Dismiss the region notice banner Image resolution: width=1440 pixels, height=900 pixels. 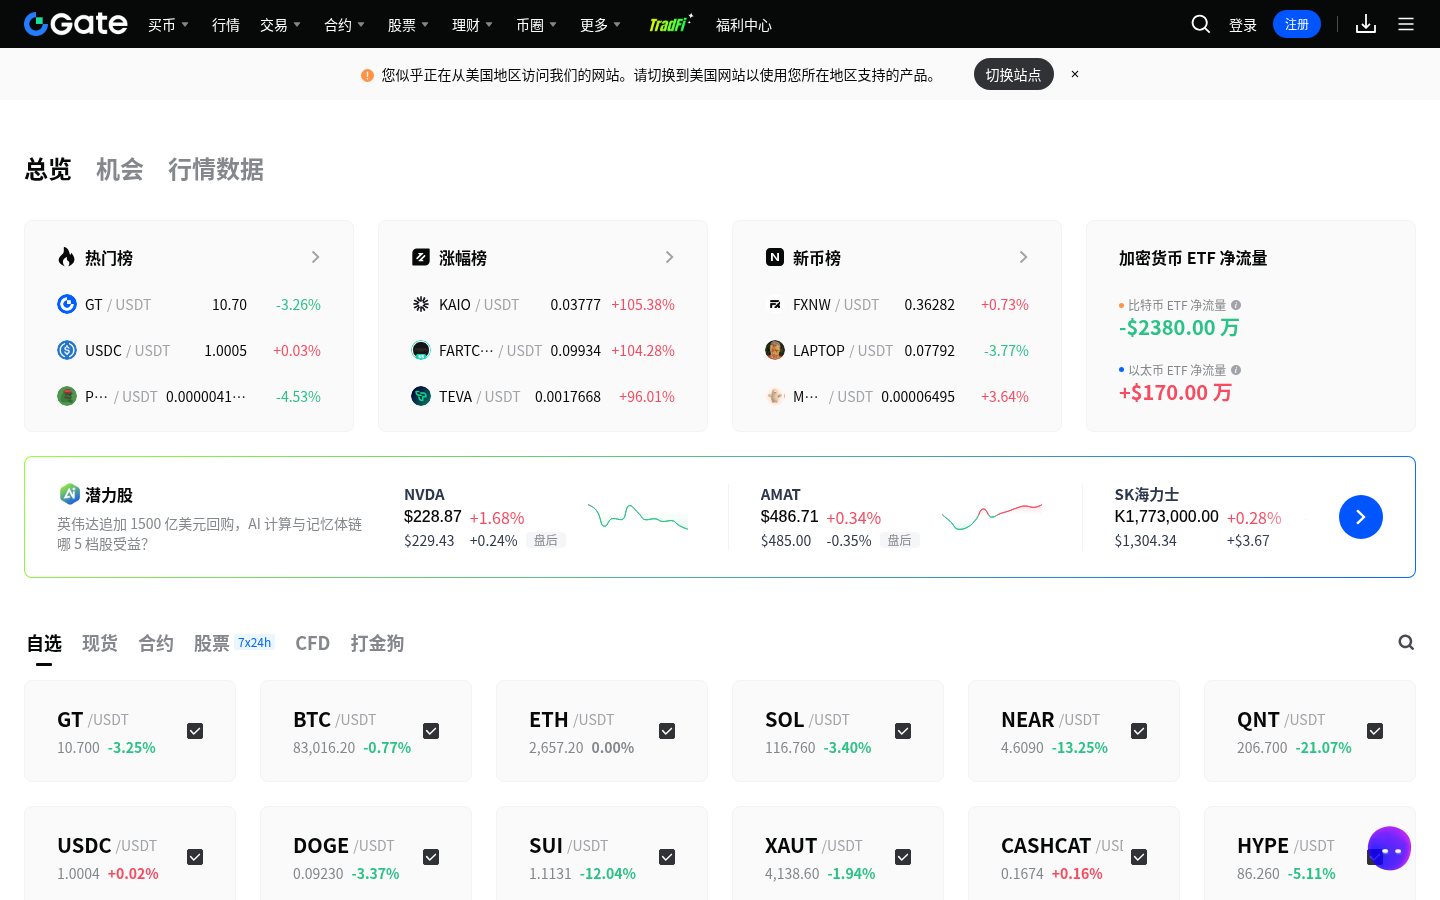tap(1075, 74)
